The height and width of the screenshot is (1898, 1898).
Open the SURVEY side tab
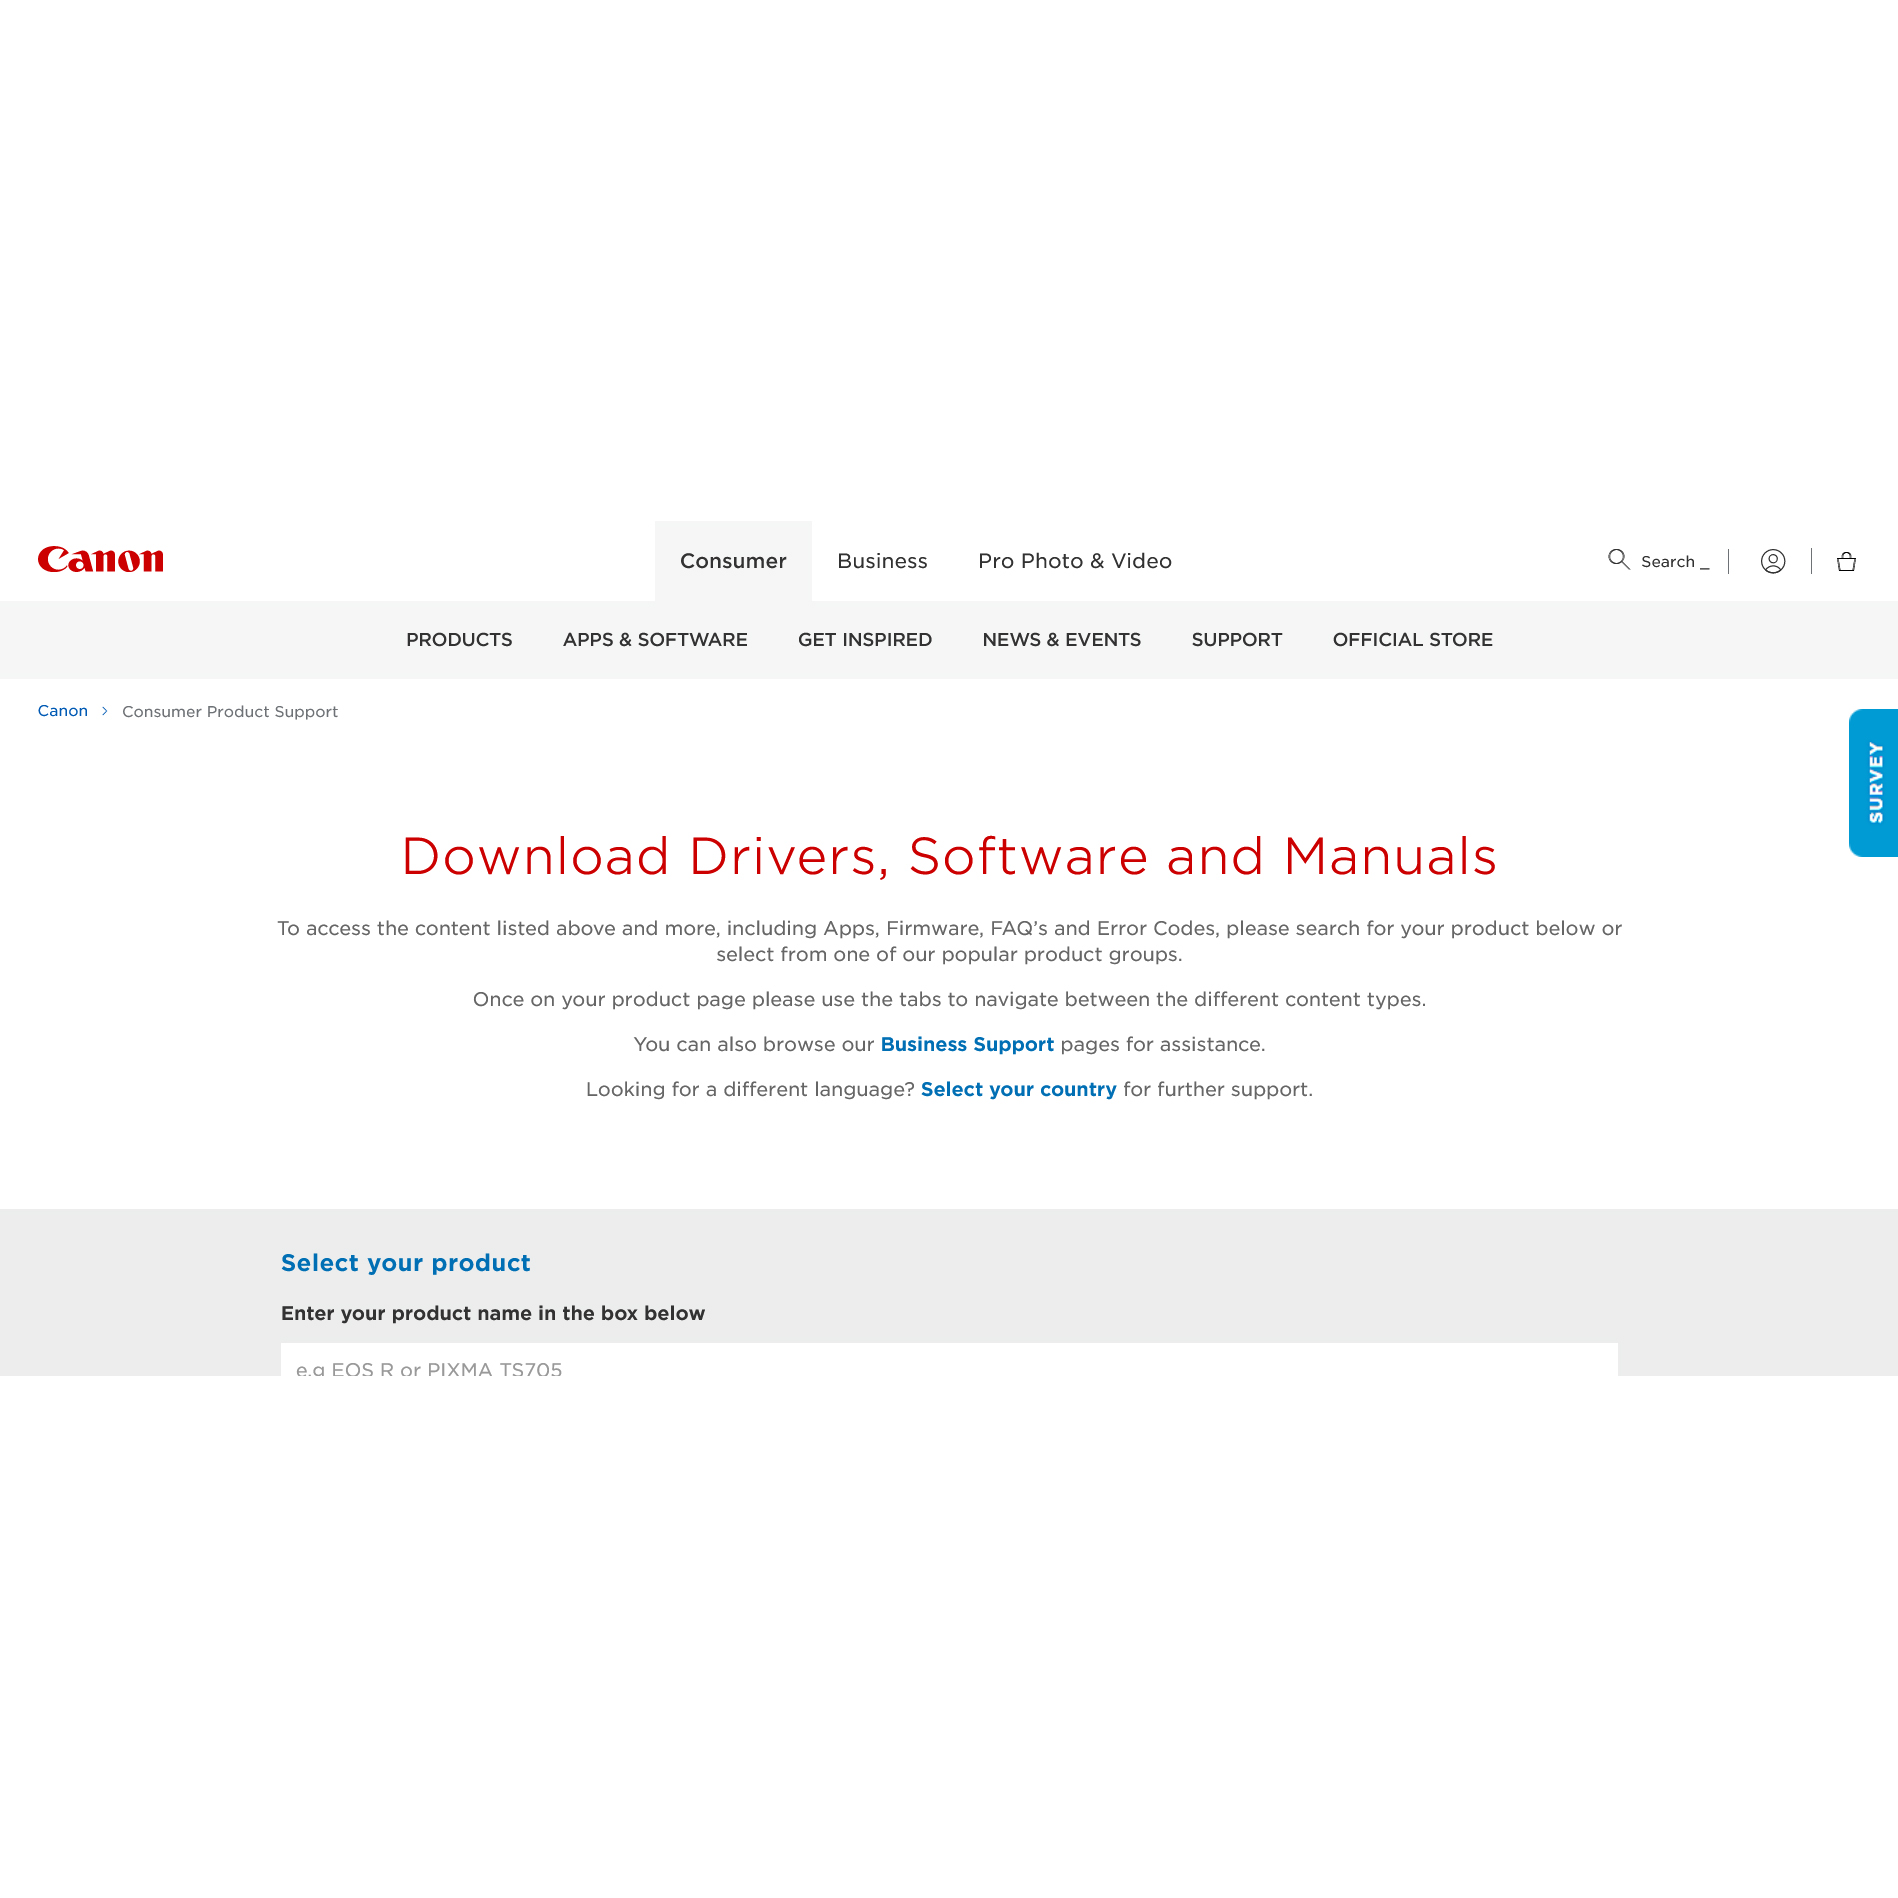click(1874, 783)
